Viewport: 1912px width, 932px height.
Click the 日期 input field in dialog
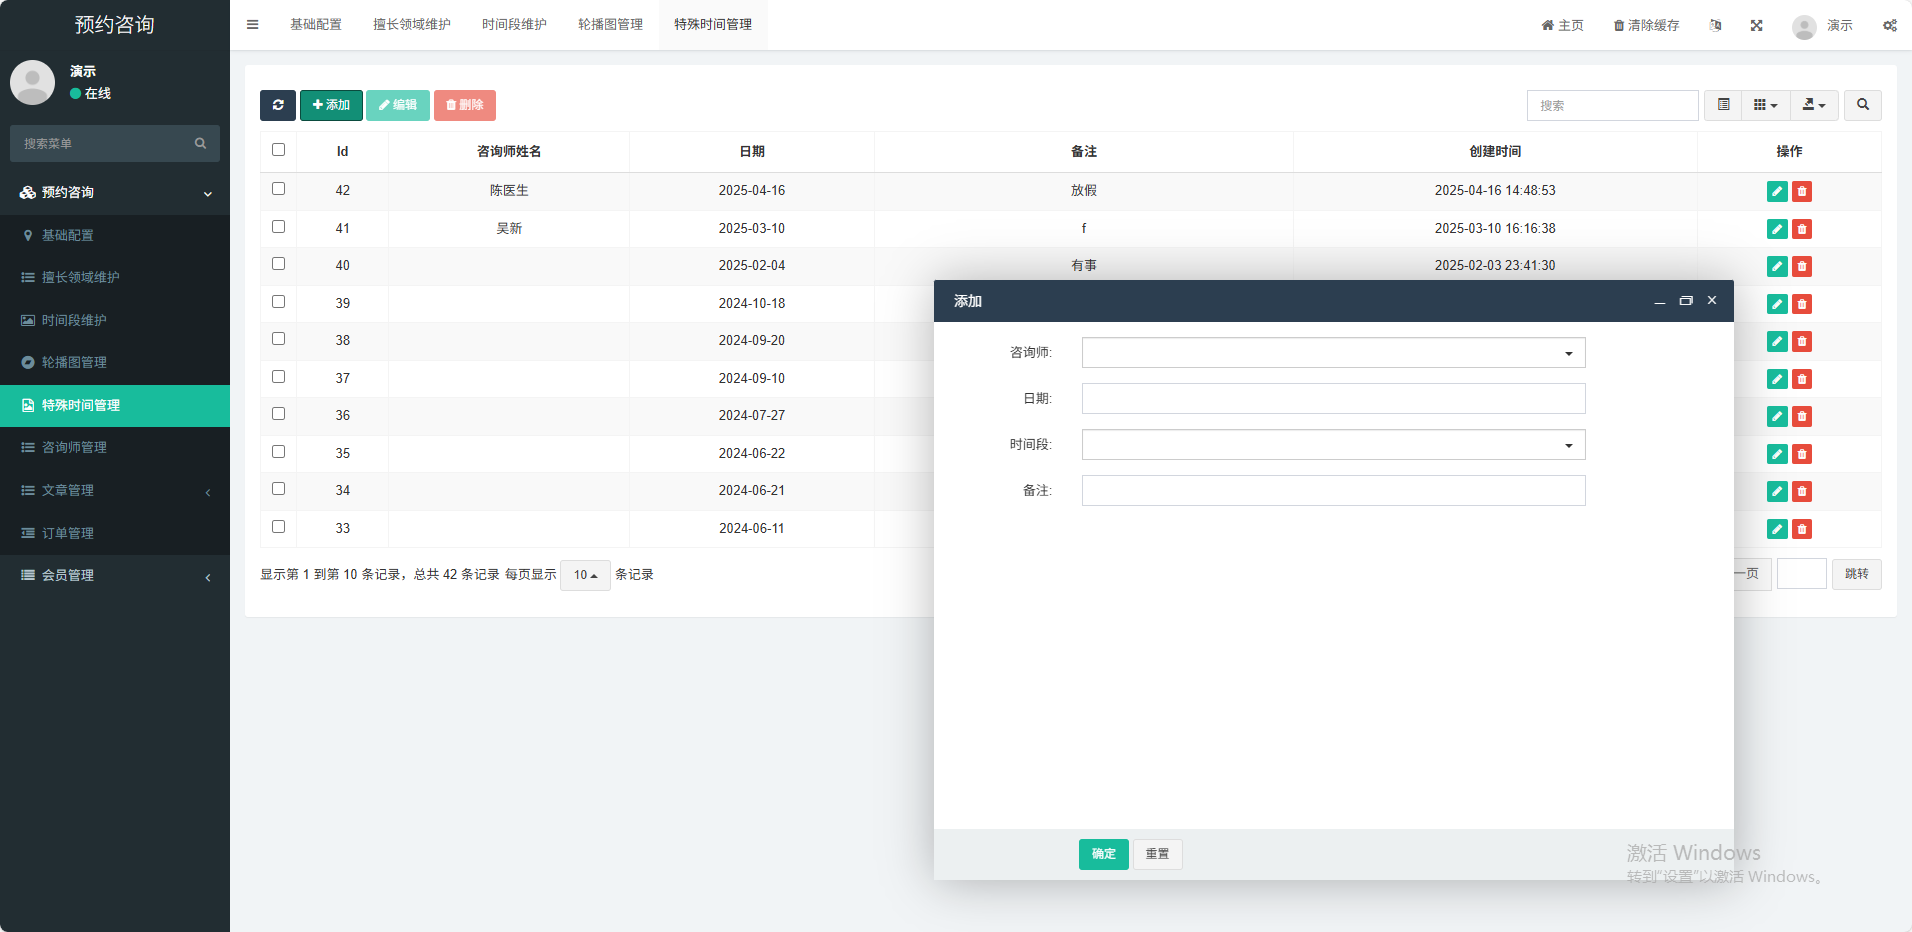[1333, 399]
